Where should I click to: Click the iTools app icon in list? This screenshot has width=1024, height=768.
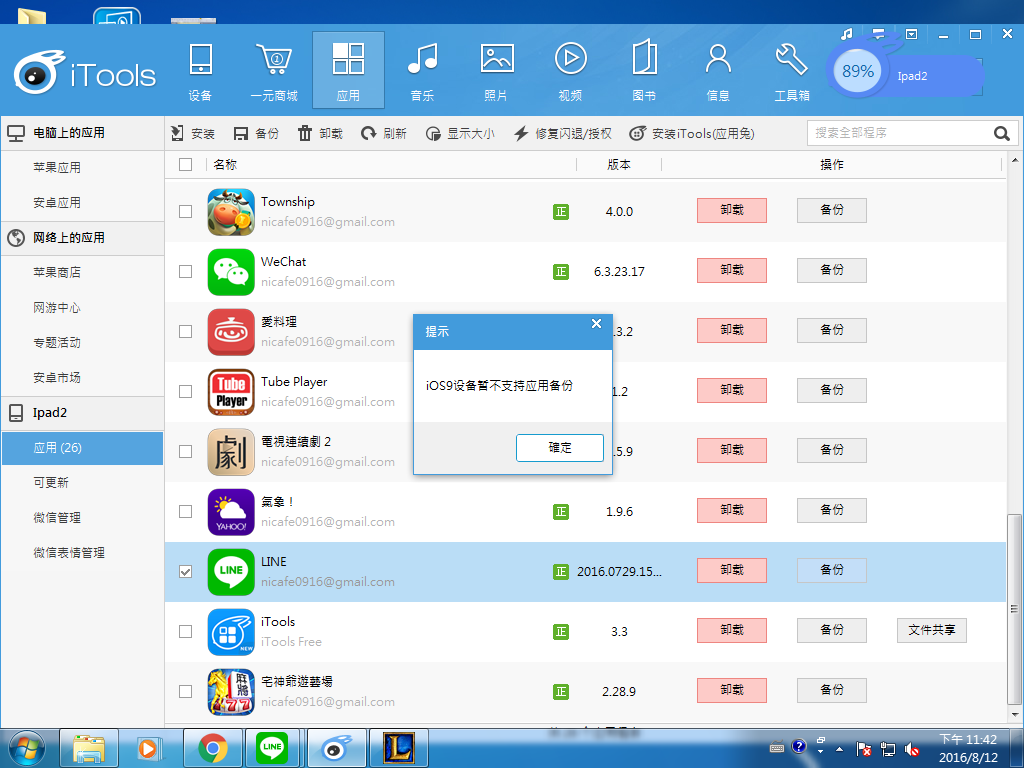(x=231, y=632)
